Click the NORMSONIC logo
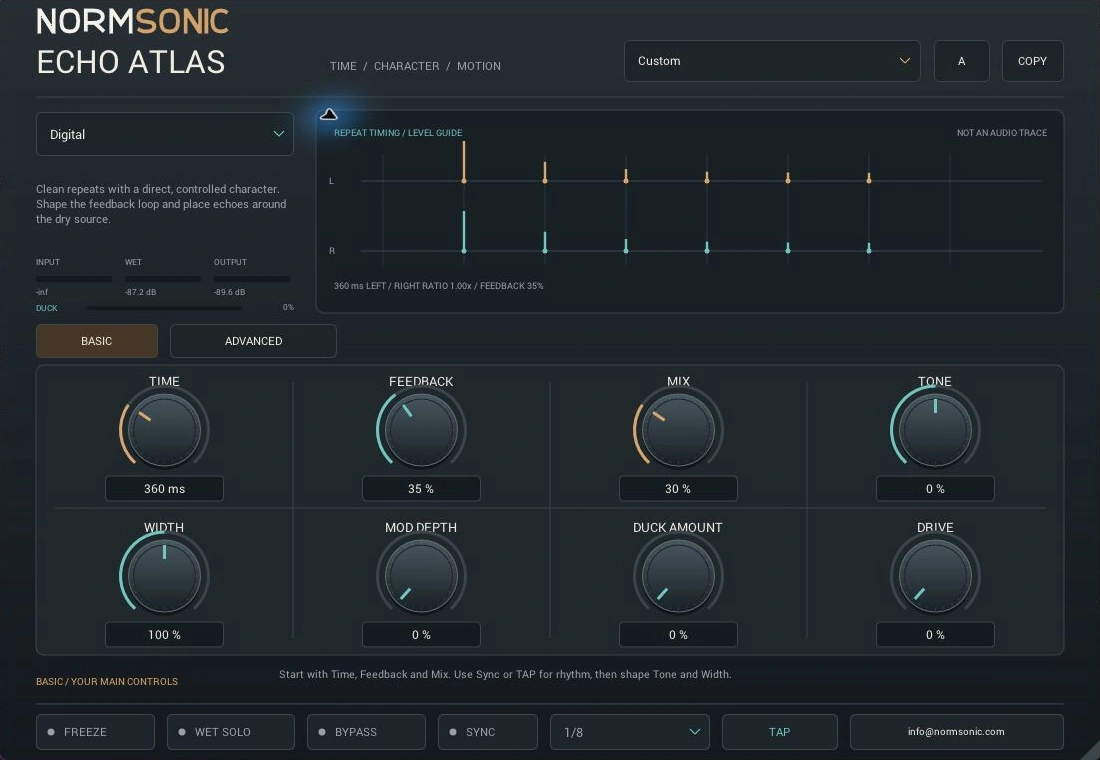This screenshot has width=1100, height=760. pyautogui.click(x=133, y=21)
